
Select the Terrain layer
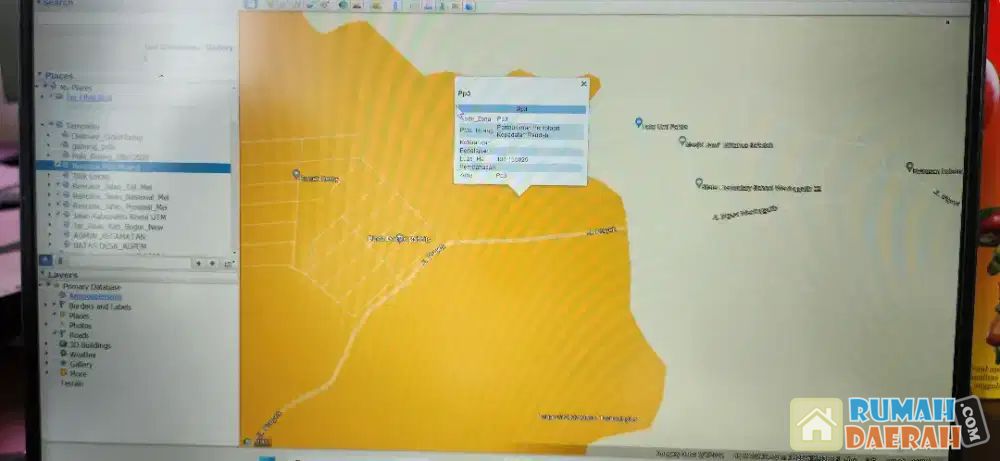[x=72, y=383]
